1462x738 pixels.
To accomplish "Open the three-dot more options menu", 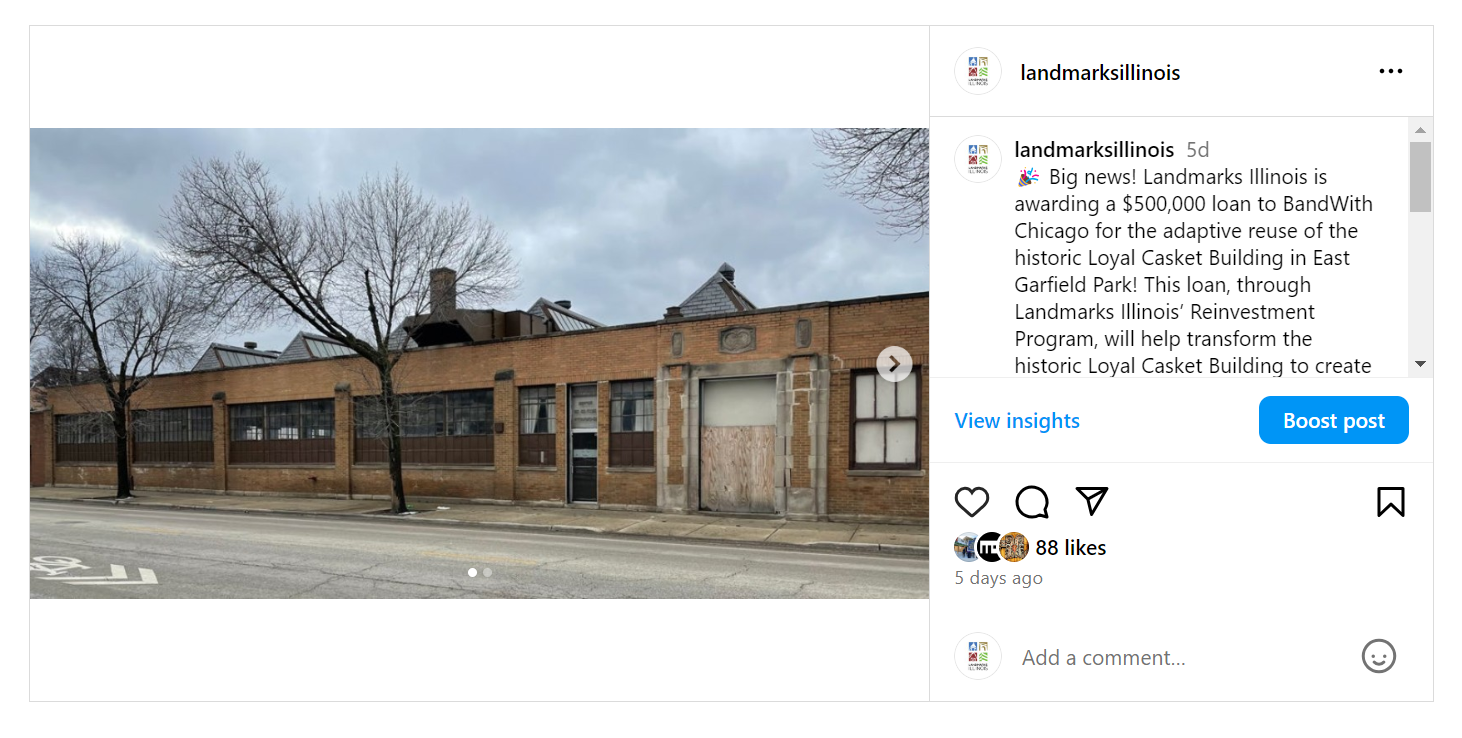I will pos(1390,71).
